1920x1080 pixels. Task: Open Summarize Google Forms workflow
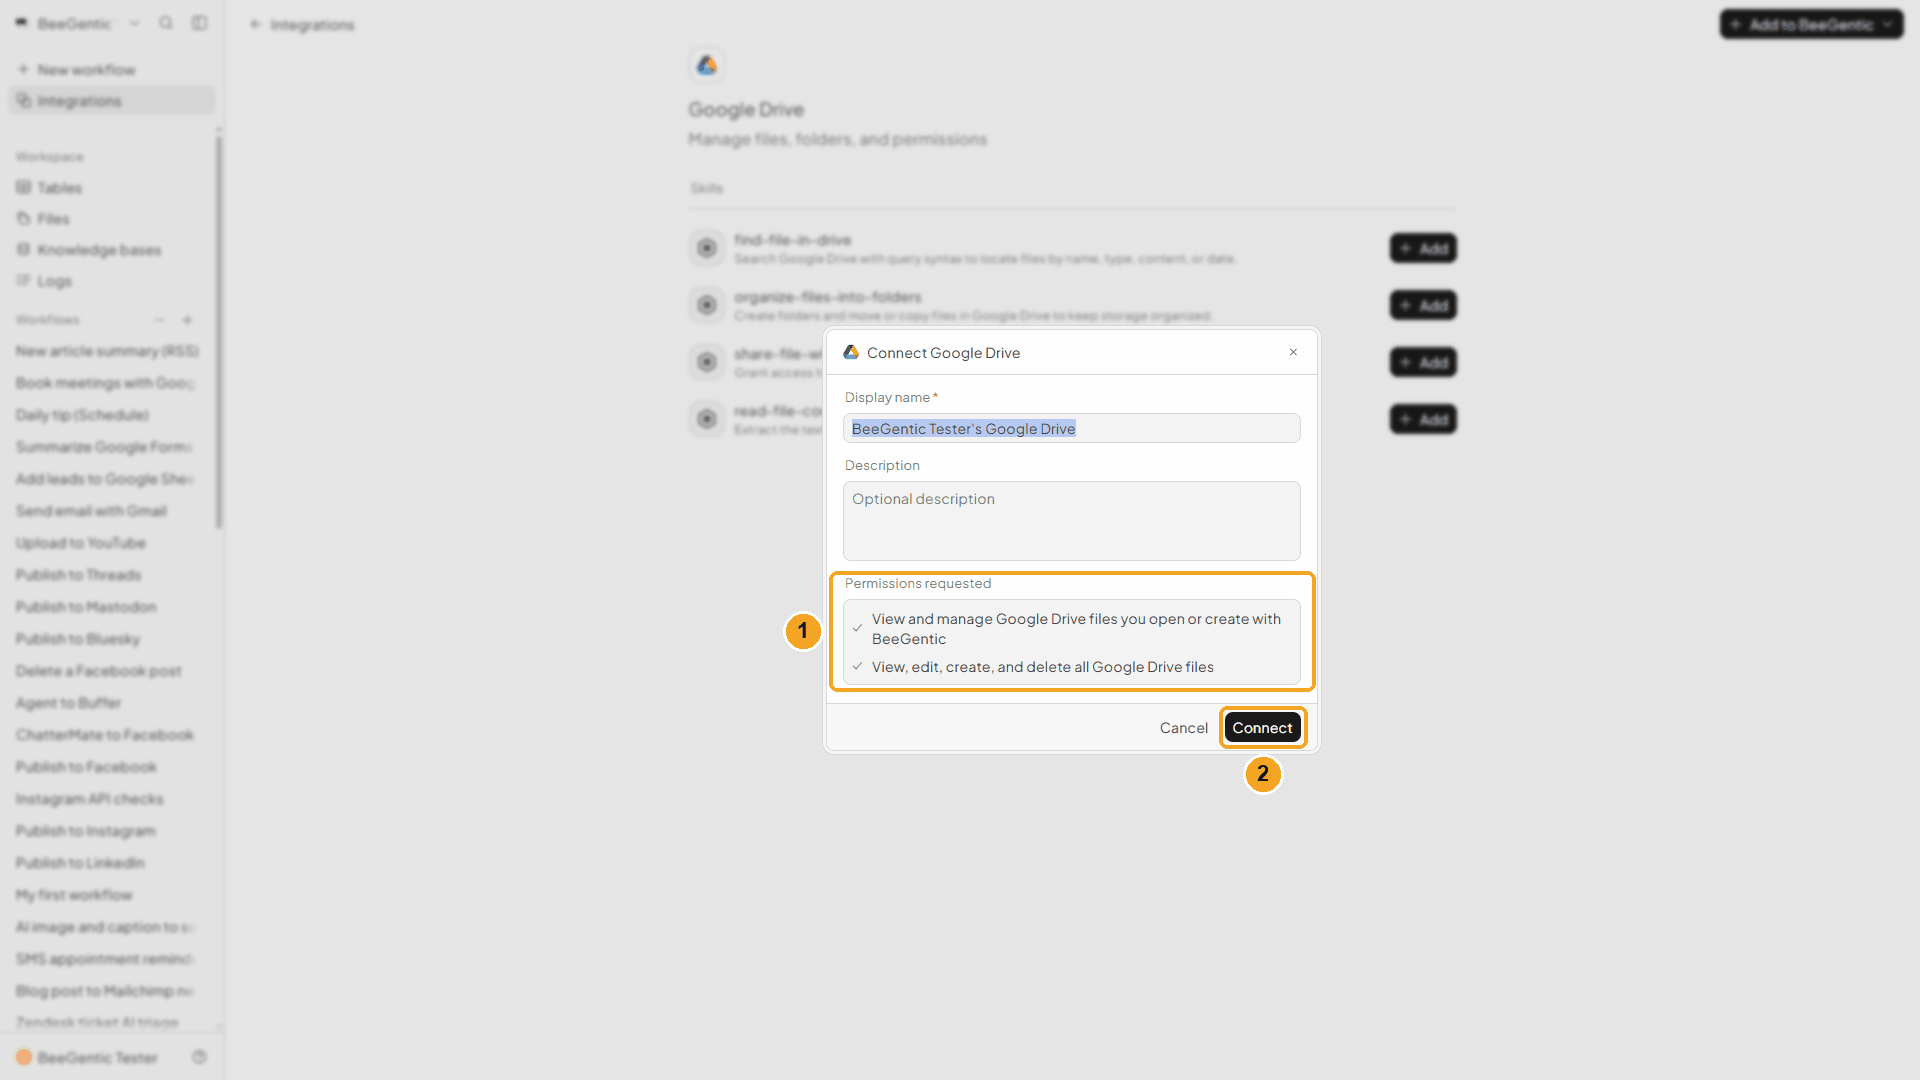pyautogui.click(x=103, y=447)
